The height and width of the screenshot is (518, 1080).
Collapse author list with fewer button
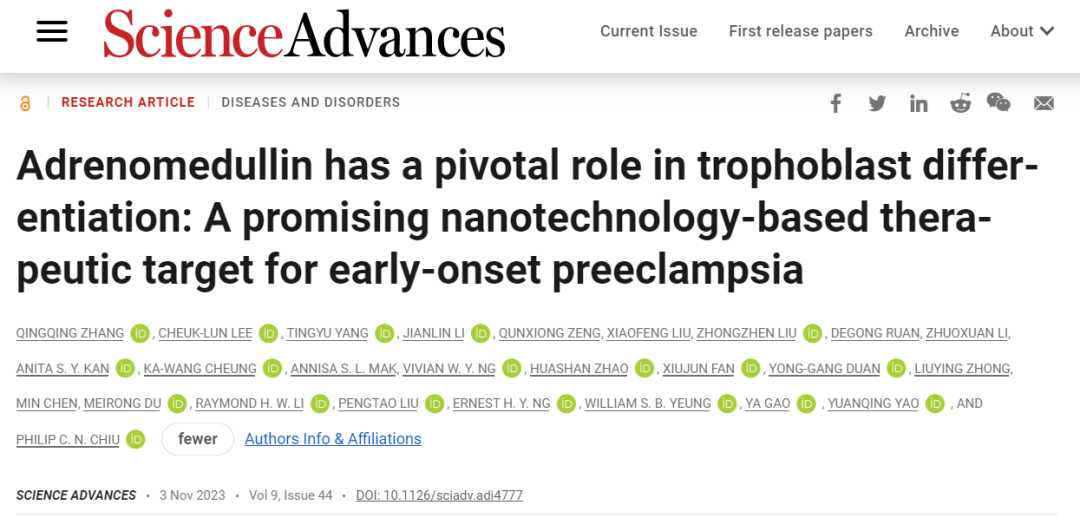click(x=198, y=439)
